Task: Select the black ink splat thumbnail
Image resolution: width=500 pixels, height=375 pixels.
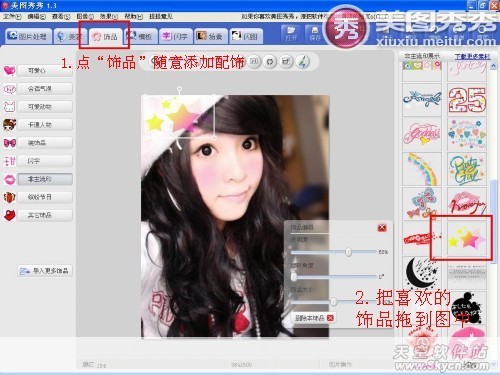Action: [x=467, y=307]
